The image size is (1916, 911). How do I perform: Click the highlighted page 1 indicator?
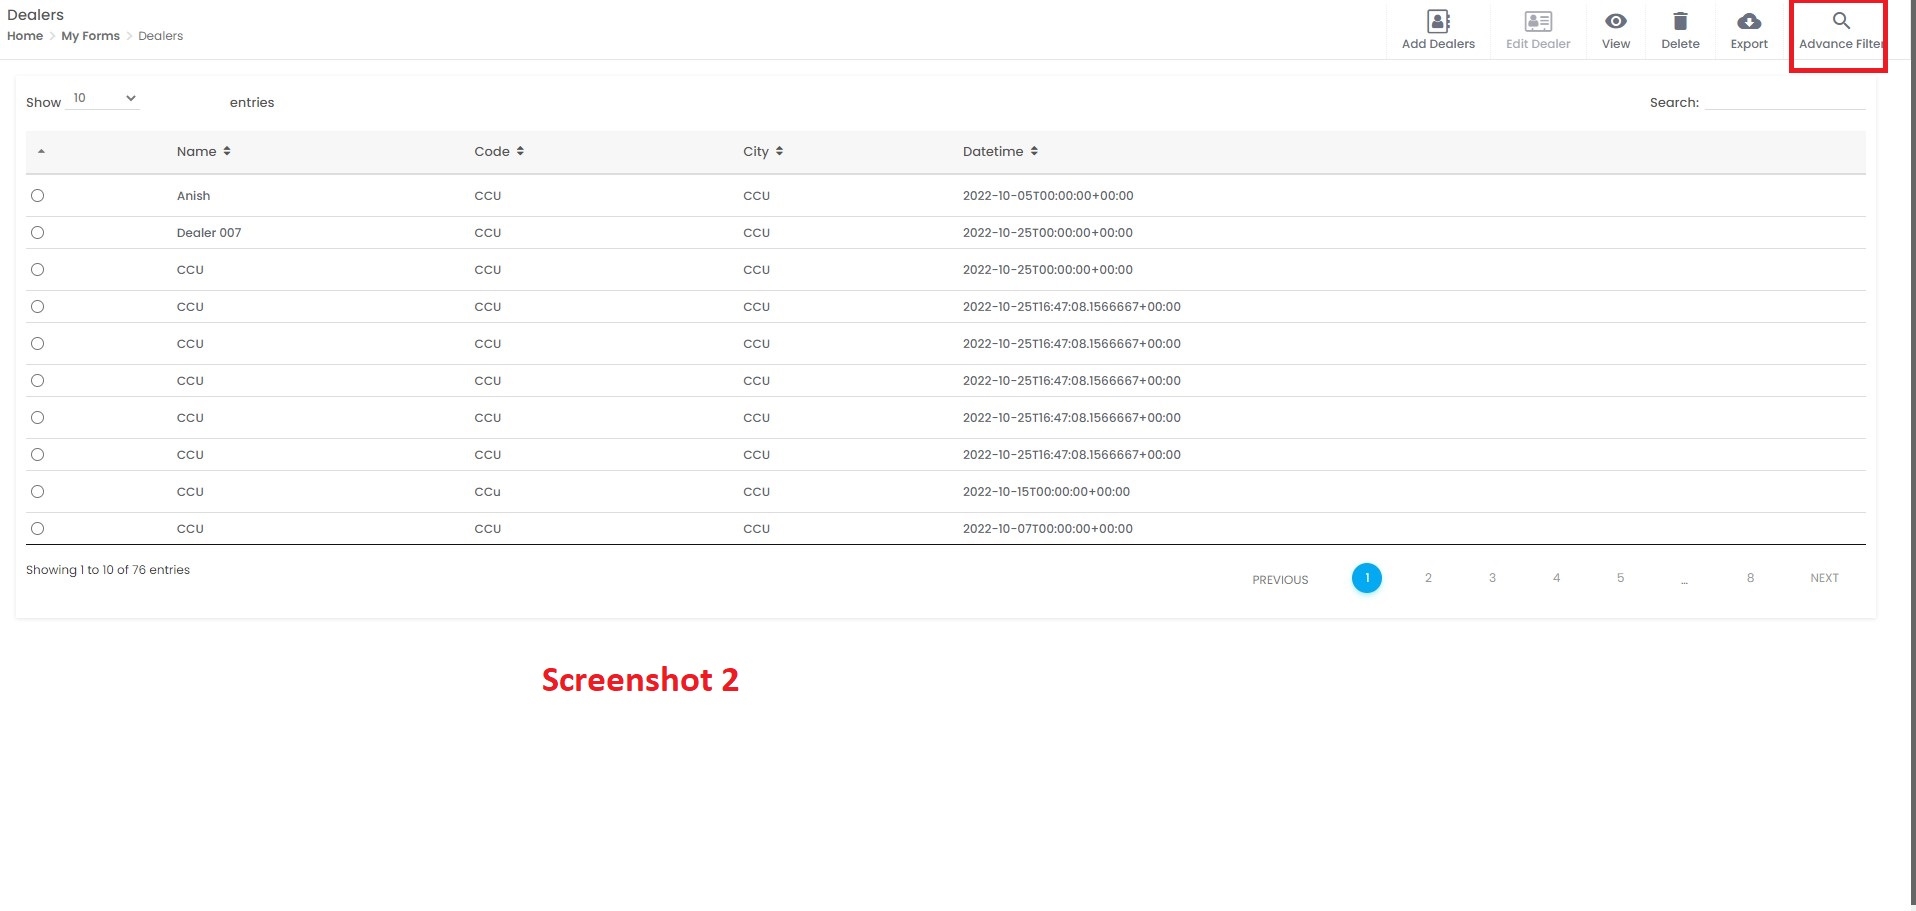[1367, 578]
